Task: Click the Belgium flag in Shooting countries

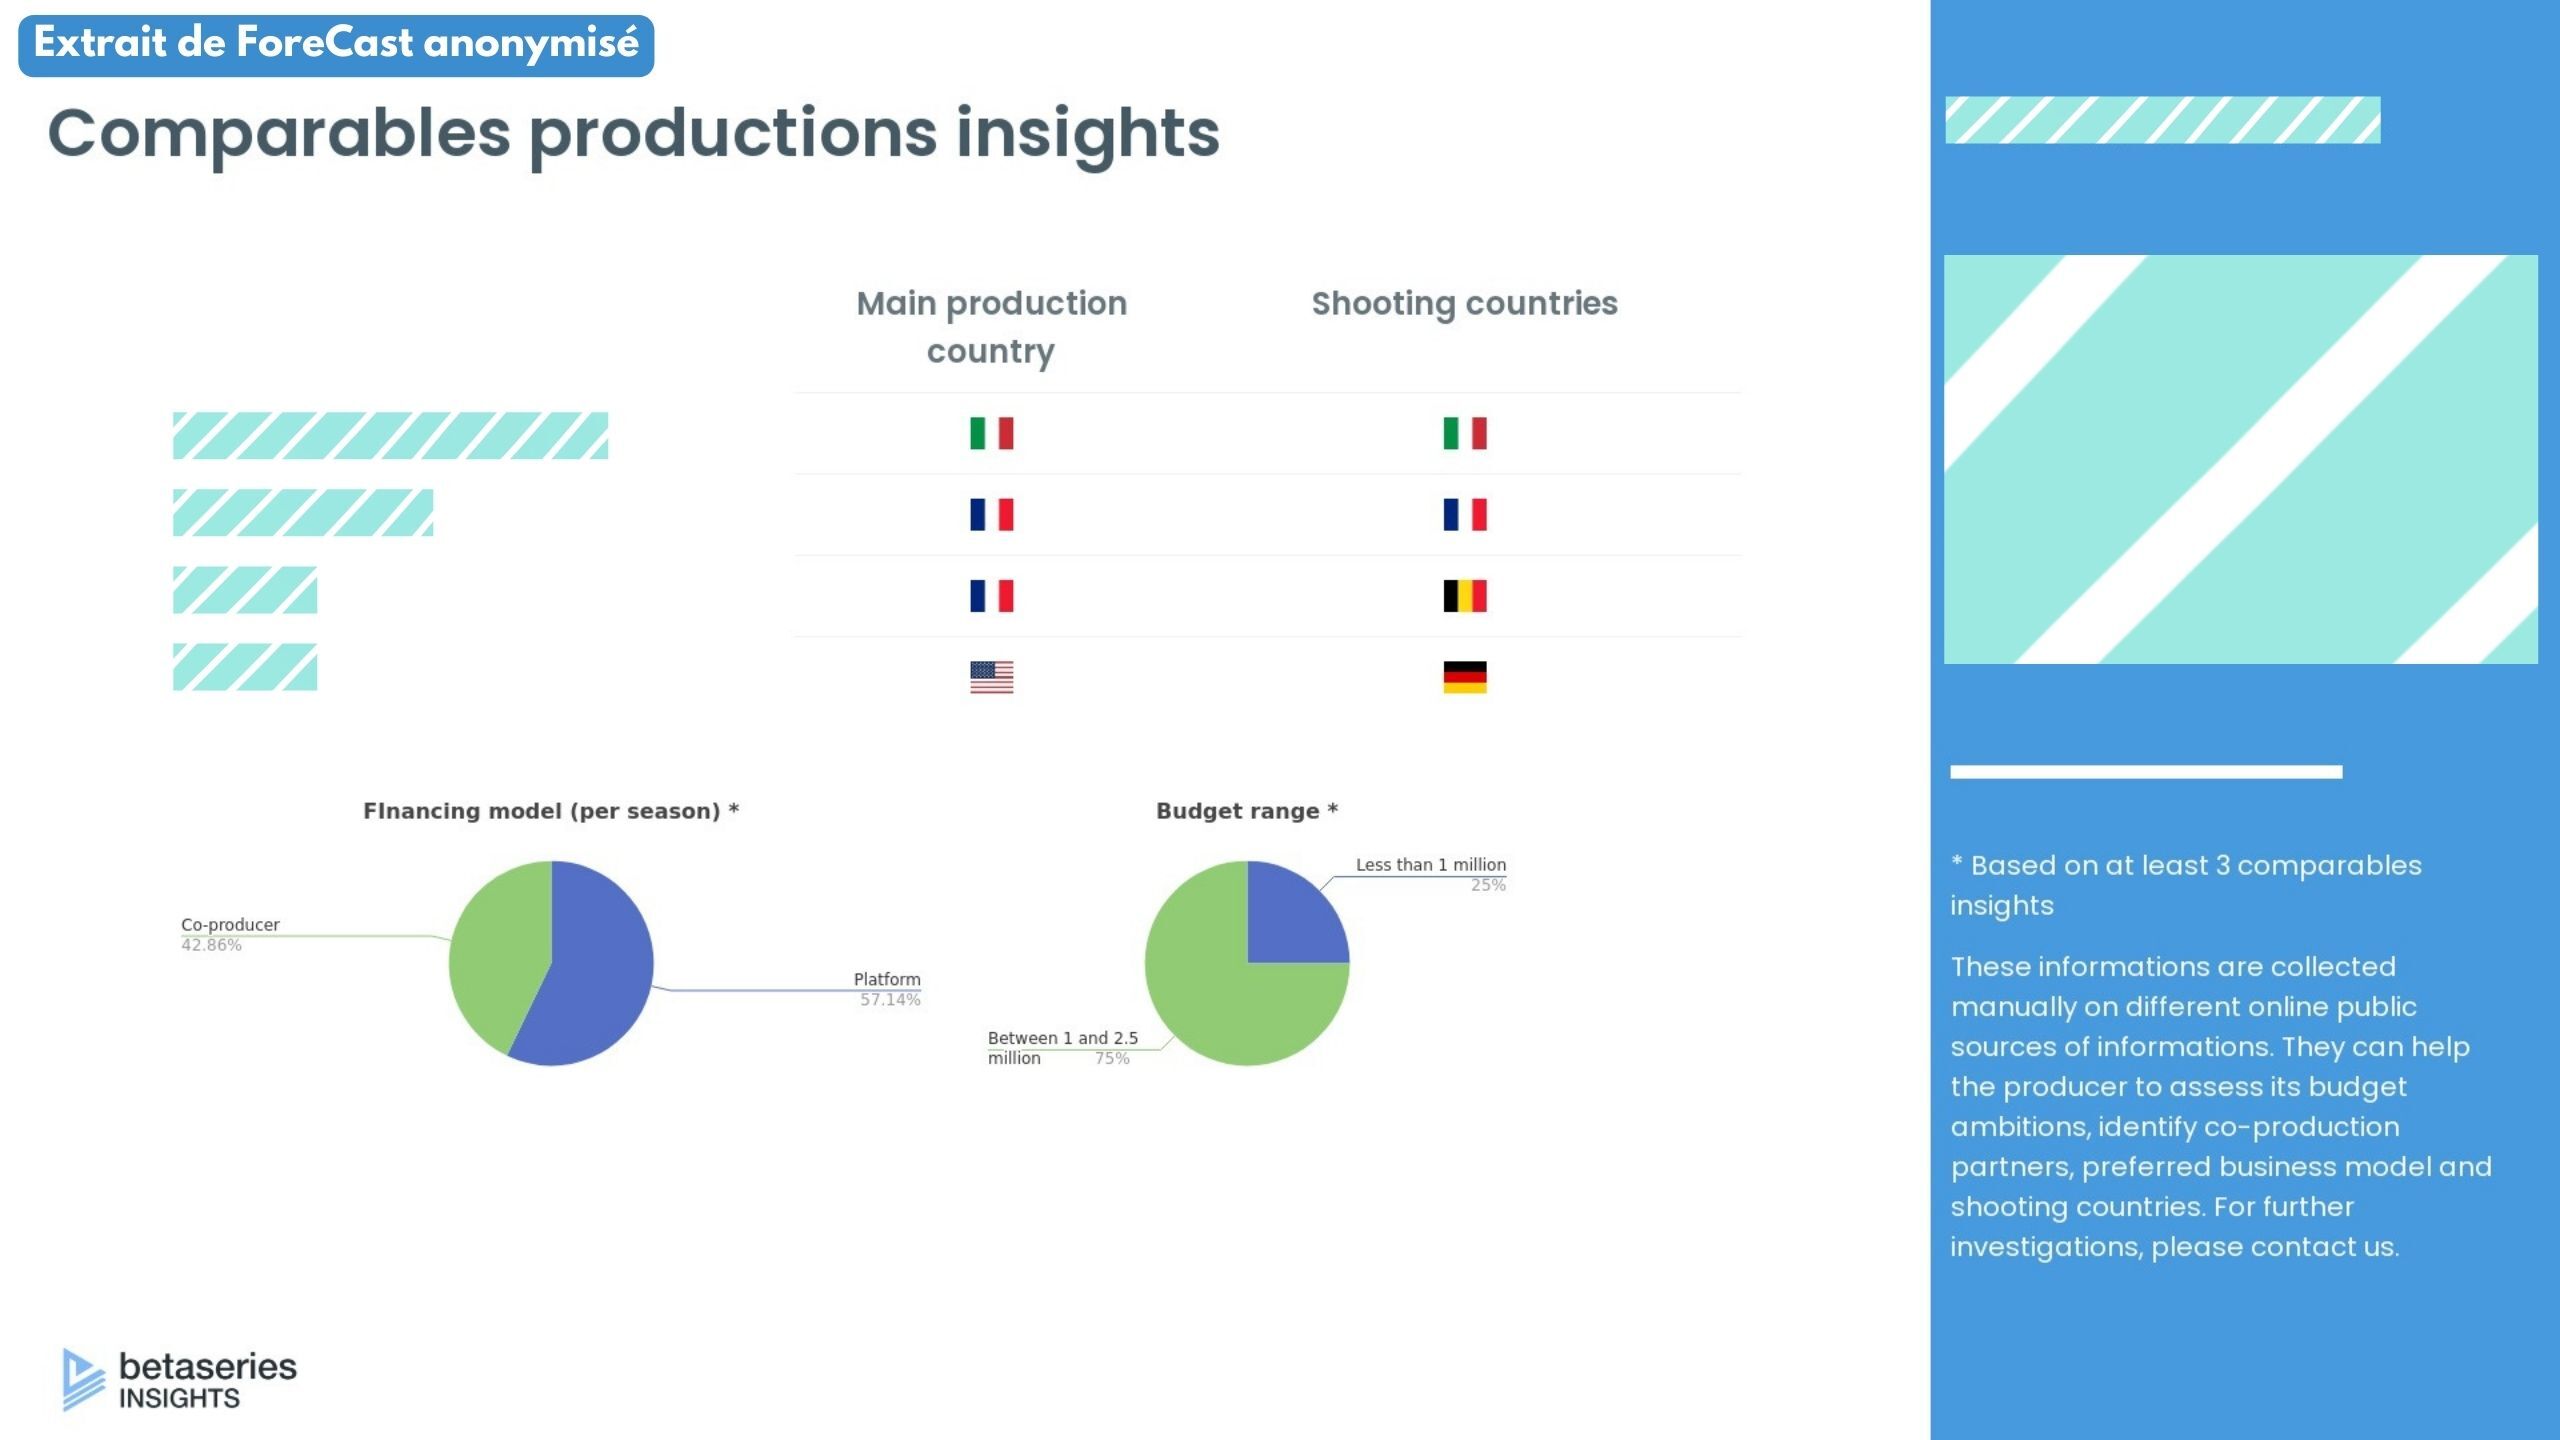Action: (x=1464, y=596)
